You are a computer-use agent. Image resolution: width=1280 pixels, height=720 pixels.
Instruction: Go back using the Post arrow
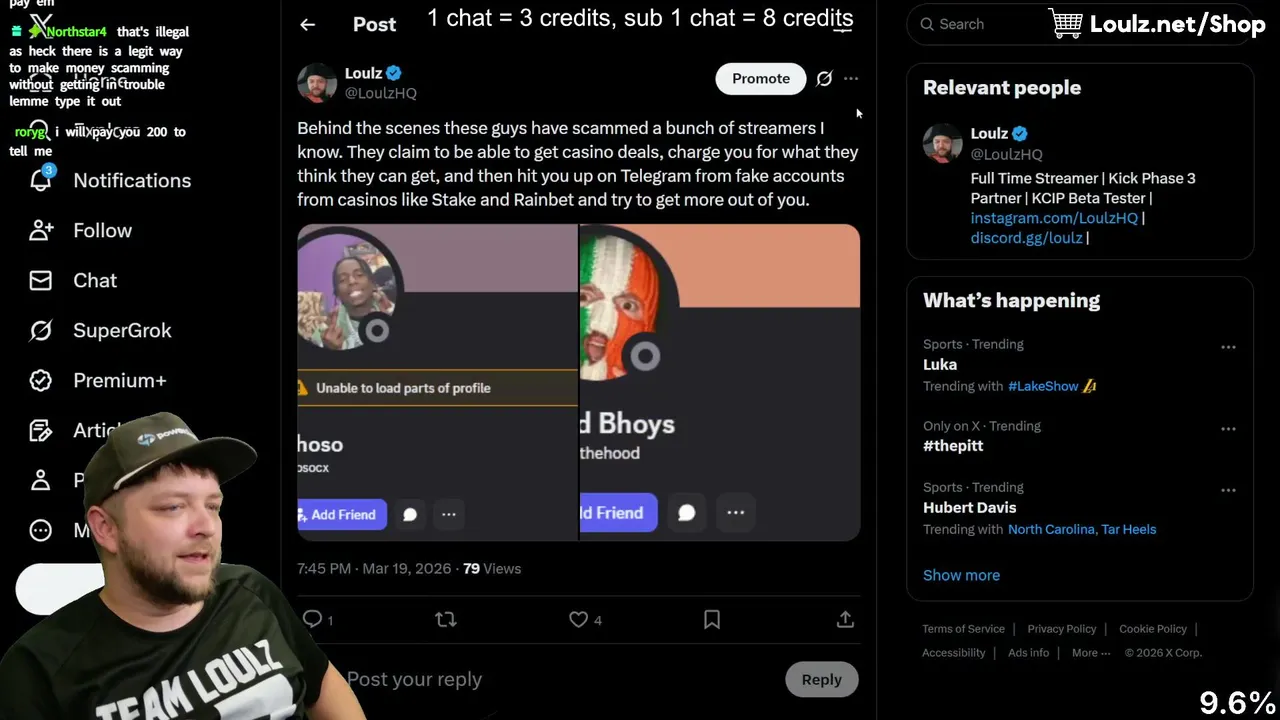click(308, 25)
